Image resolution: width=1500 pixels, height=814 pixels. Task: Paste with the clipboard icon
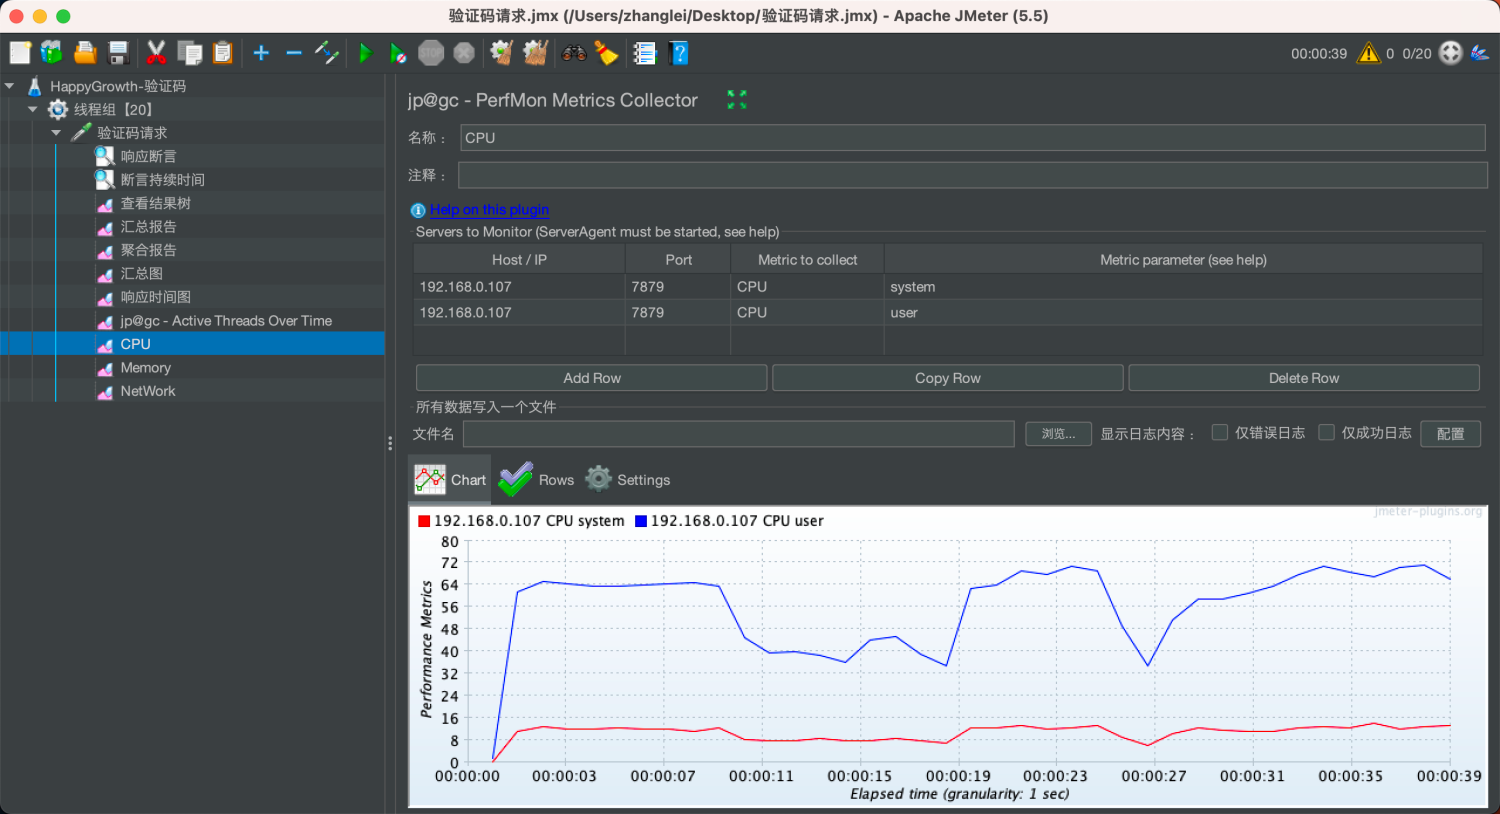click(x=222, y=53)
